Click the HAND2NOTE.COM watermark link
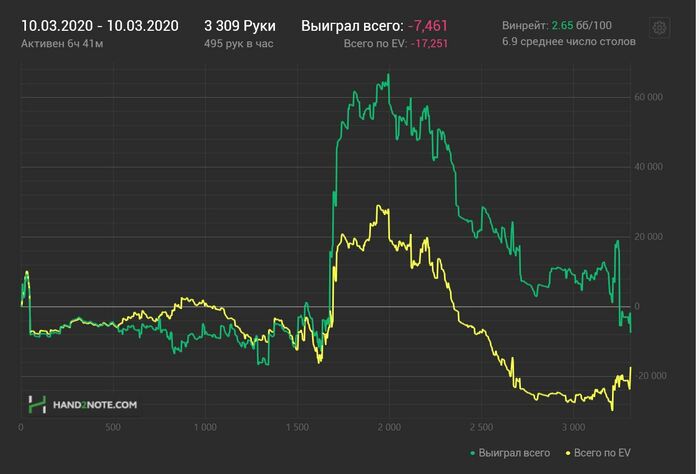This screenshot has width=700, height=474. click(96, 405)
